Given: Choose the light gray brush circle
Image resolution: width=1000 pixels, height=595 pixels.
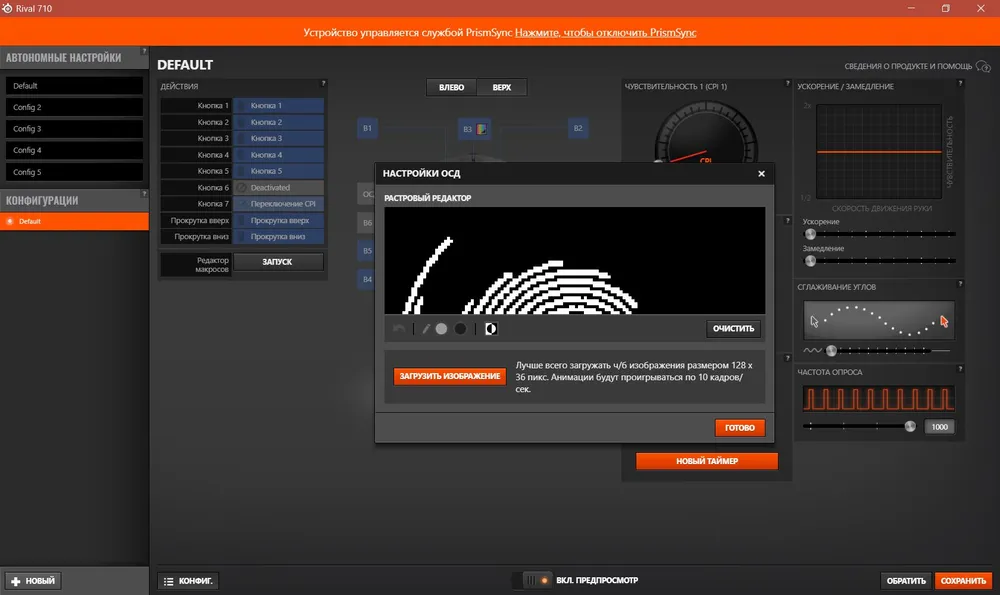Looking at the screenshot, I should click(x=441, y=329).
